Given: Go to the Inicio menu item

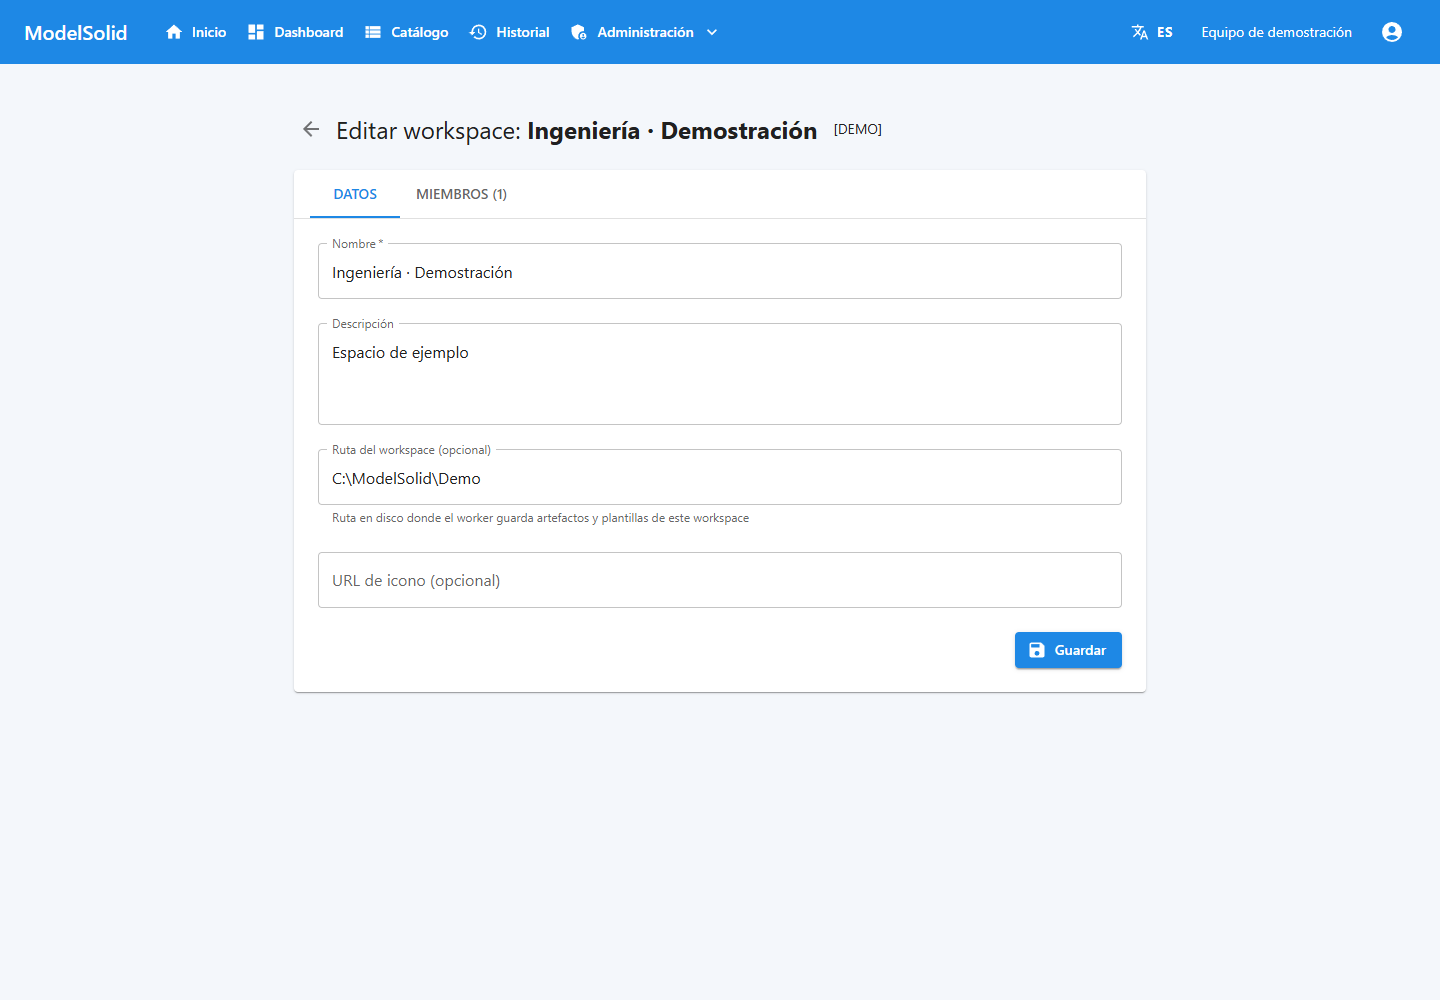Looking at the screenshot, I should [209, 32].
